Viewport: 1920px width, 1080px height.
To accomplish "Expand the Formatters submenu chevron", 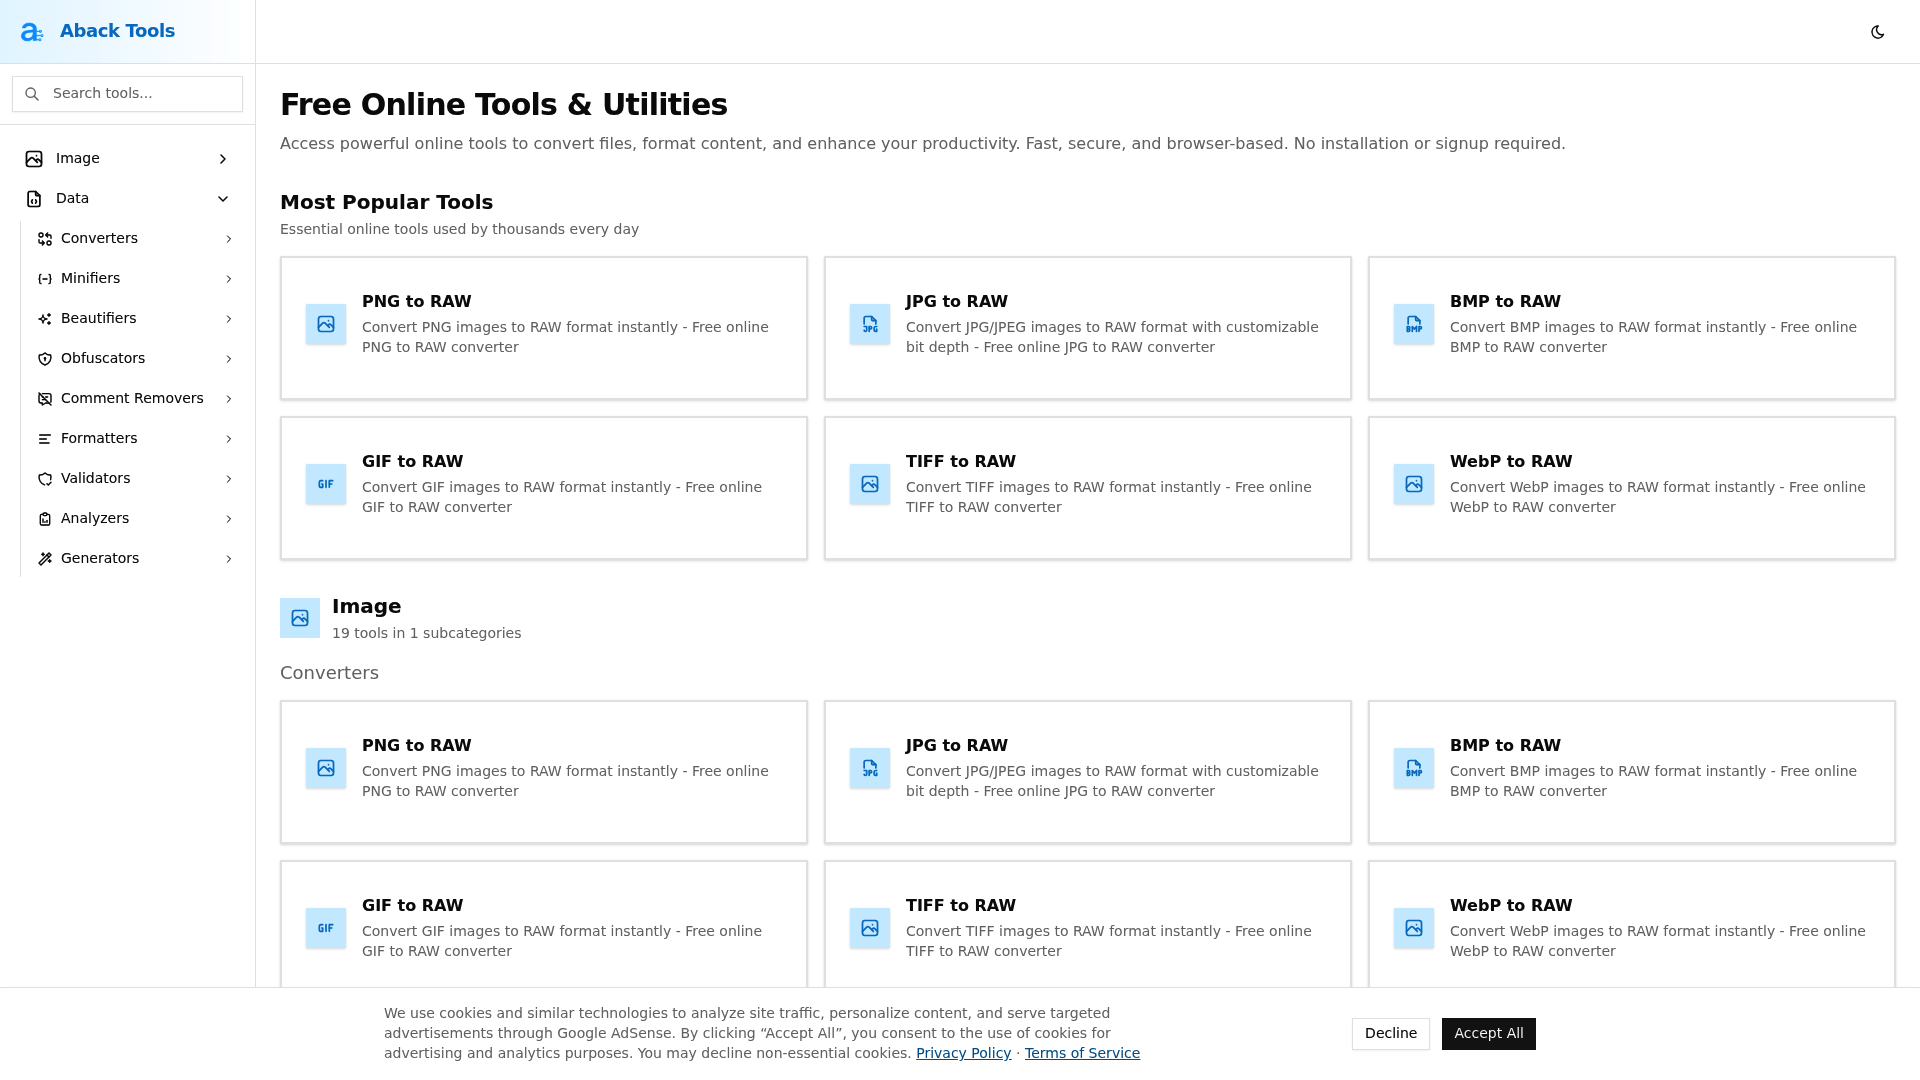I will coord(229,438).
